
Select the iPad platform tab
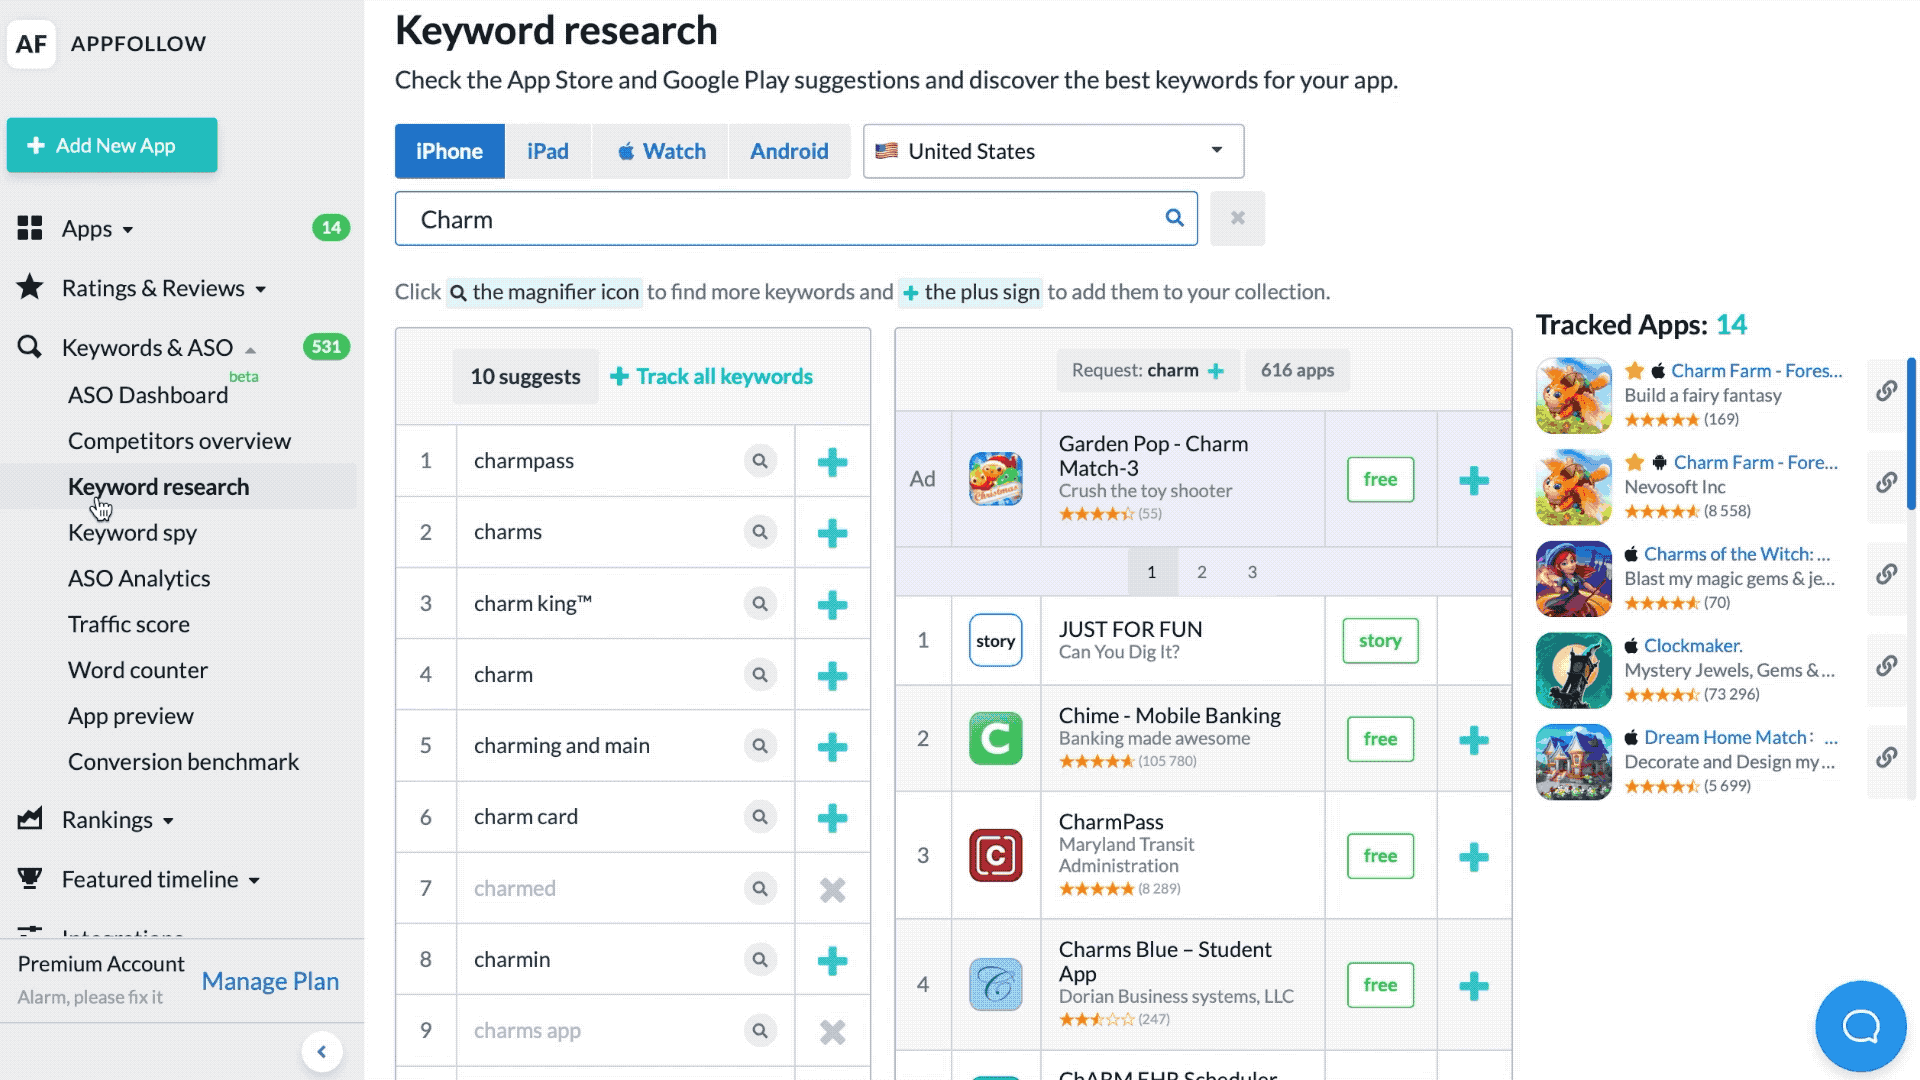pos(547,151)
